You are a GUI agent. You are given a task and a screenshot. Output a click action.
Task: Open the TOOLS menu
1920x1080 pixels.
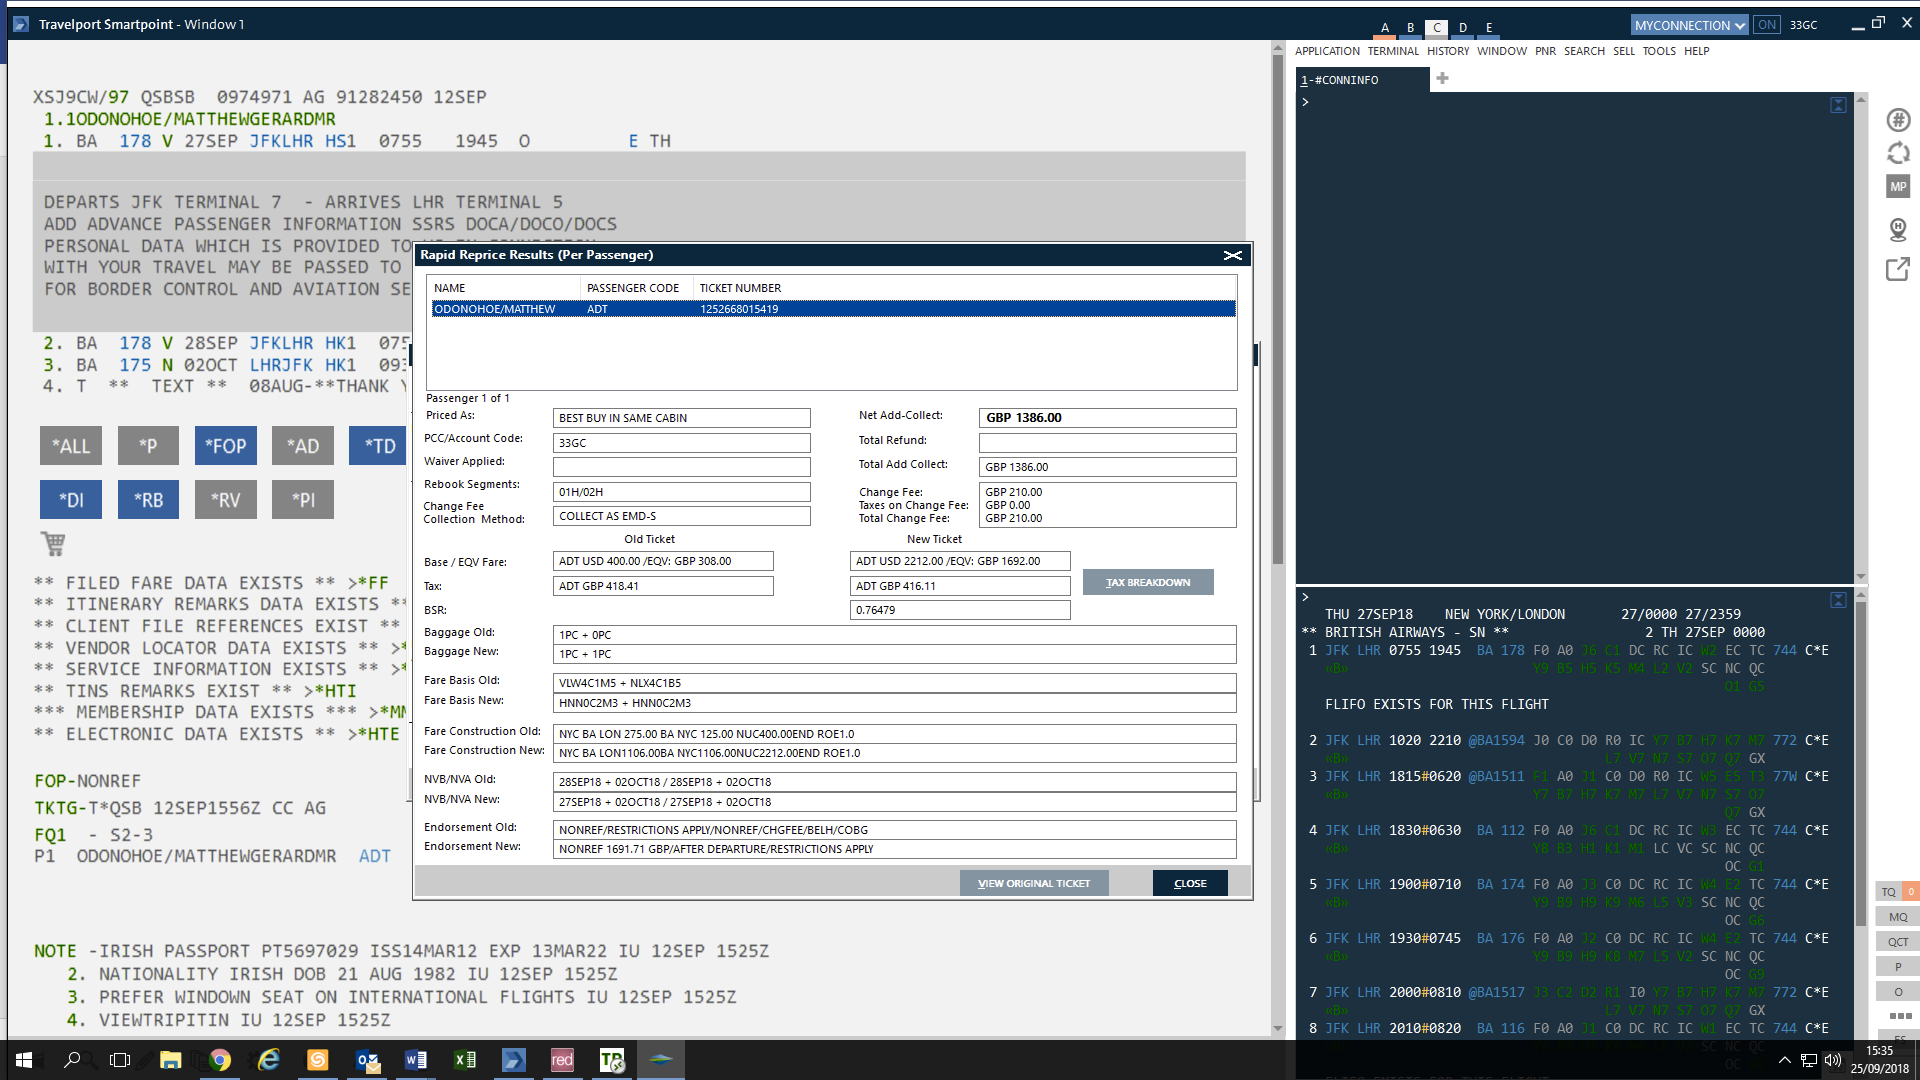pos(1659,51)
